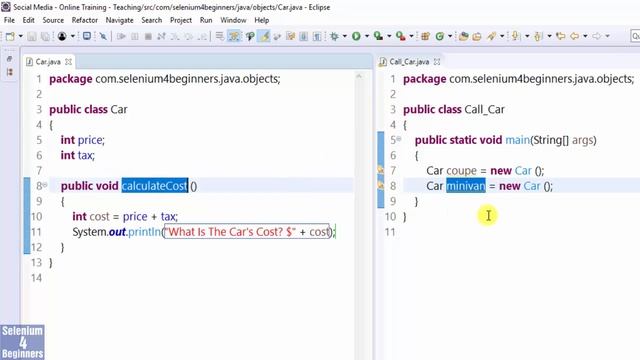Click warning marker on Call_Car line 7
640x360 pixels.
(380, 170)
